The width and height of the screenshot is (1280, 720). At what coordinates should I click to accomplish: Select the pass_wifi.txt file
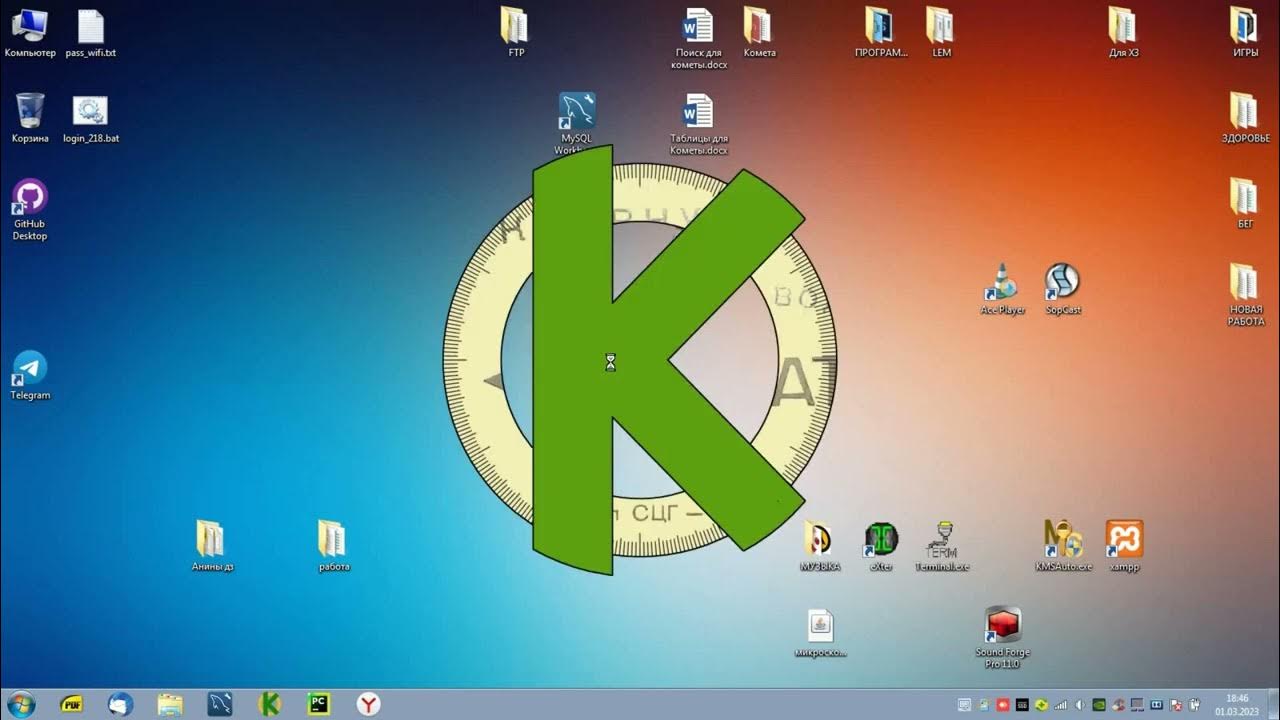pos(91,32)
